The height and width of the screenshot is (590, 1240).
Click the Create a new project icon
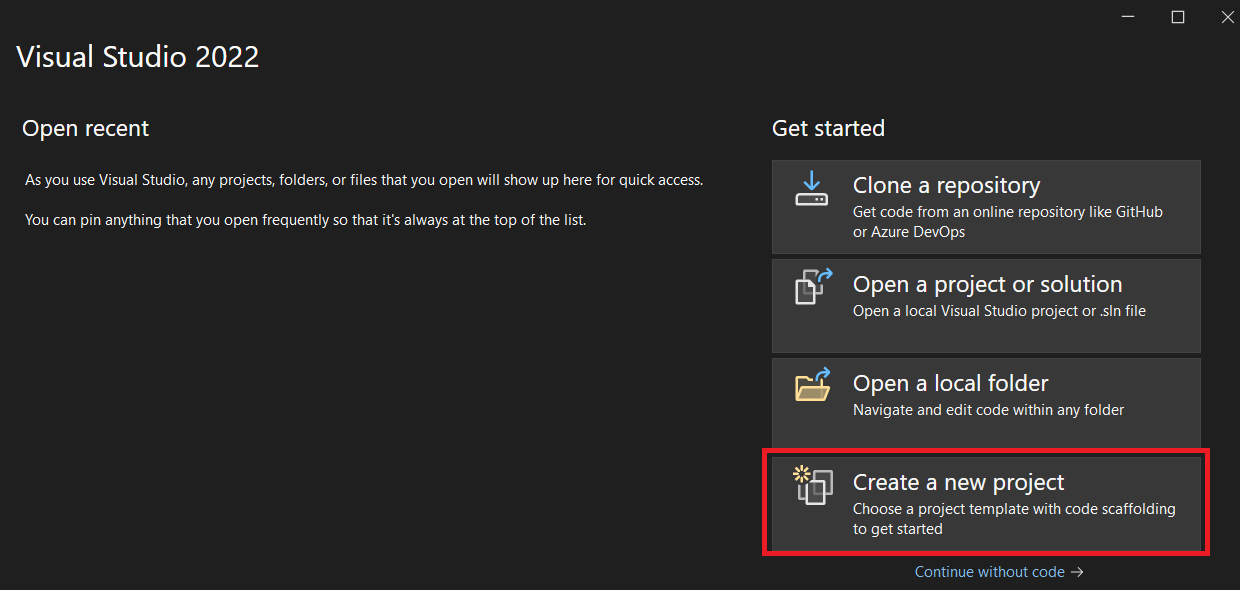click(x=813, y=485)
